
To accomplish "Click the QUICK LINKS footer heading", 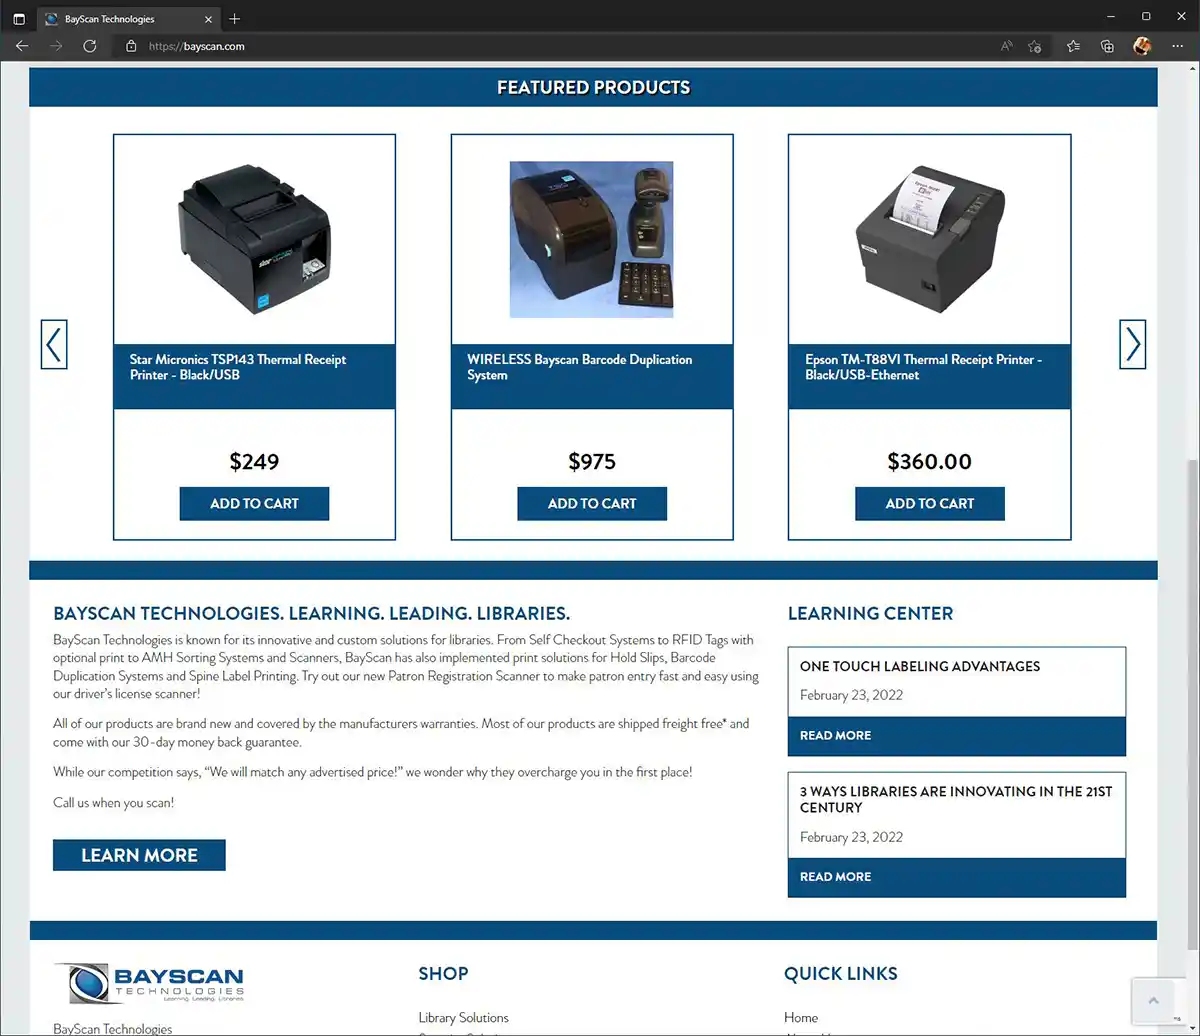I will point(841,973).
